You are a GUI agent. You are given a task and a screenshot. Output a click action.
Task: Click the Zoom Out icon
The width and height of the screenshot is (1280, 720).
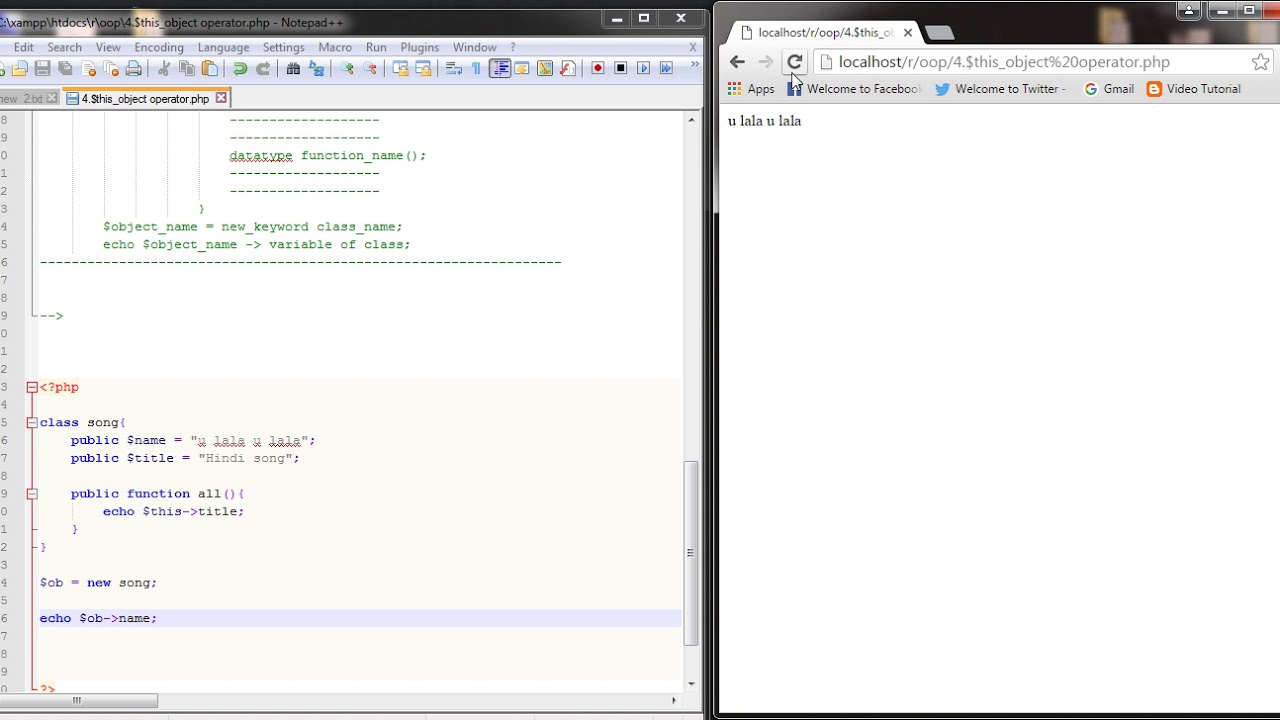click(370, 68)
